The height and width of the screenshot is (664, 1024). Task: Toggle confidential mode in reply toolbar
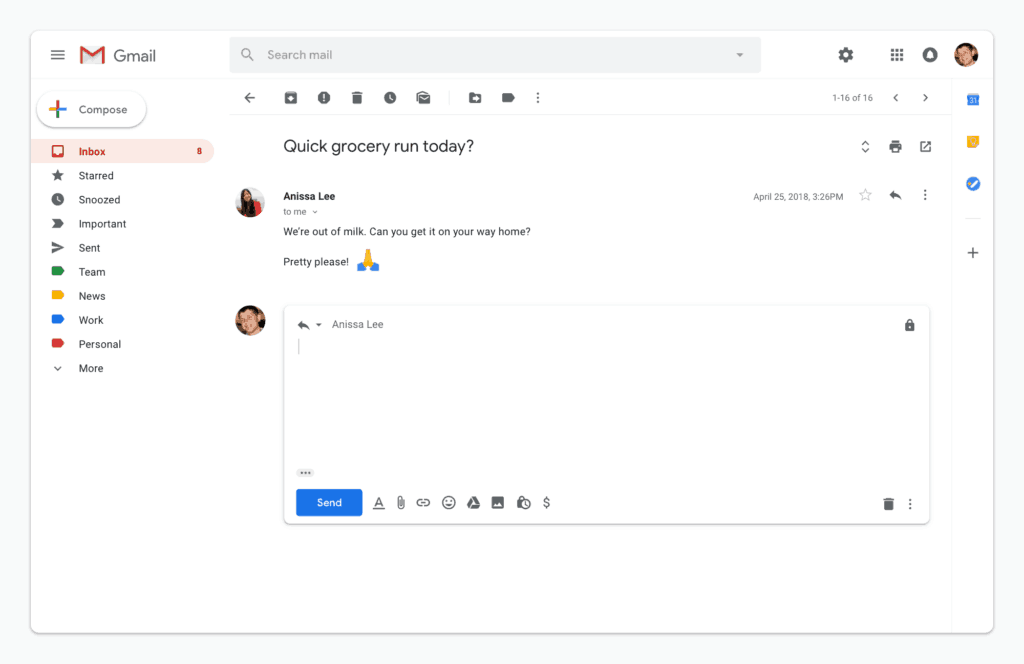pyautogui.click(x=523, y=503)
